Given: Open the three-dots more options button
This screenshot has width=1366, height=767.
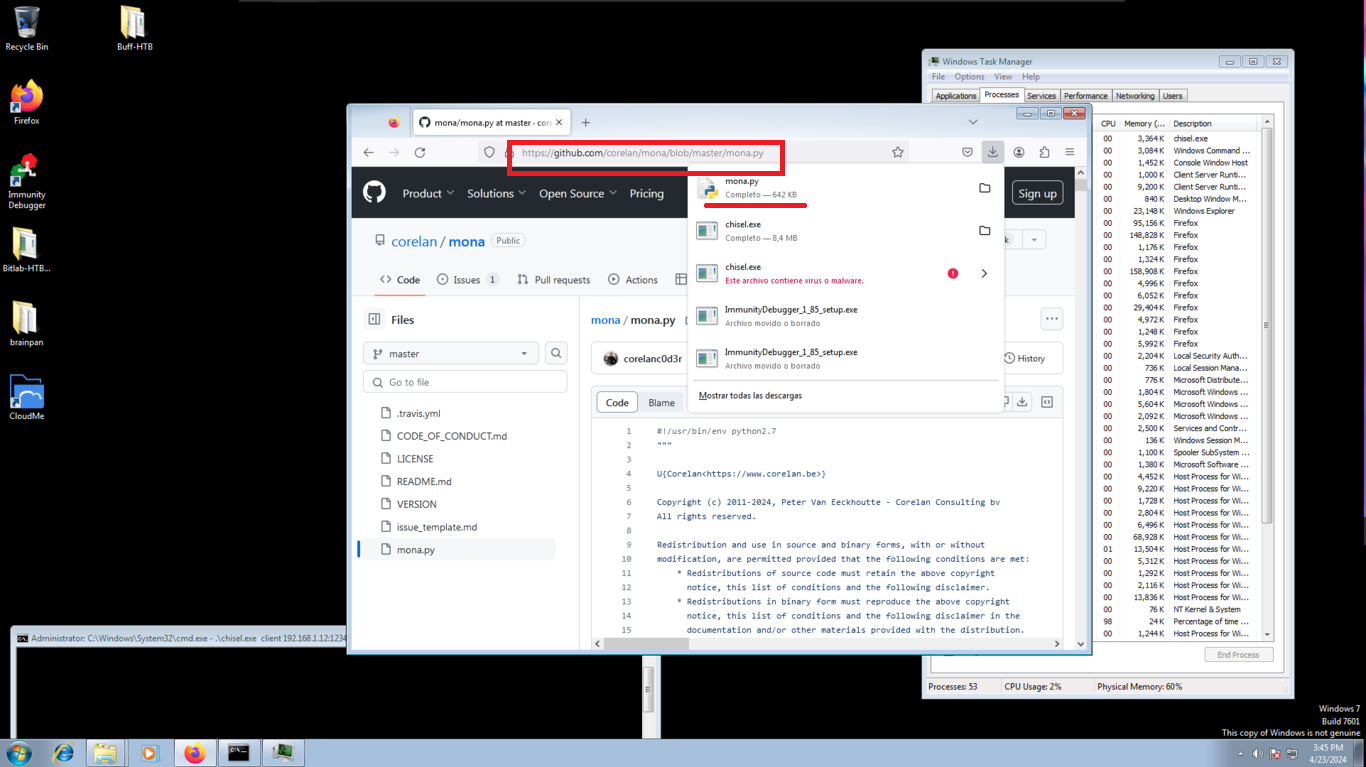Looking at the screenshot, I should click(1051, 319).
